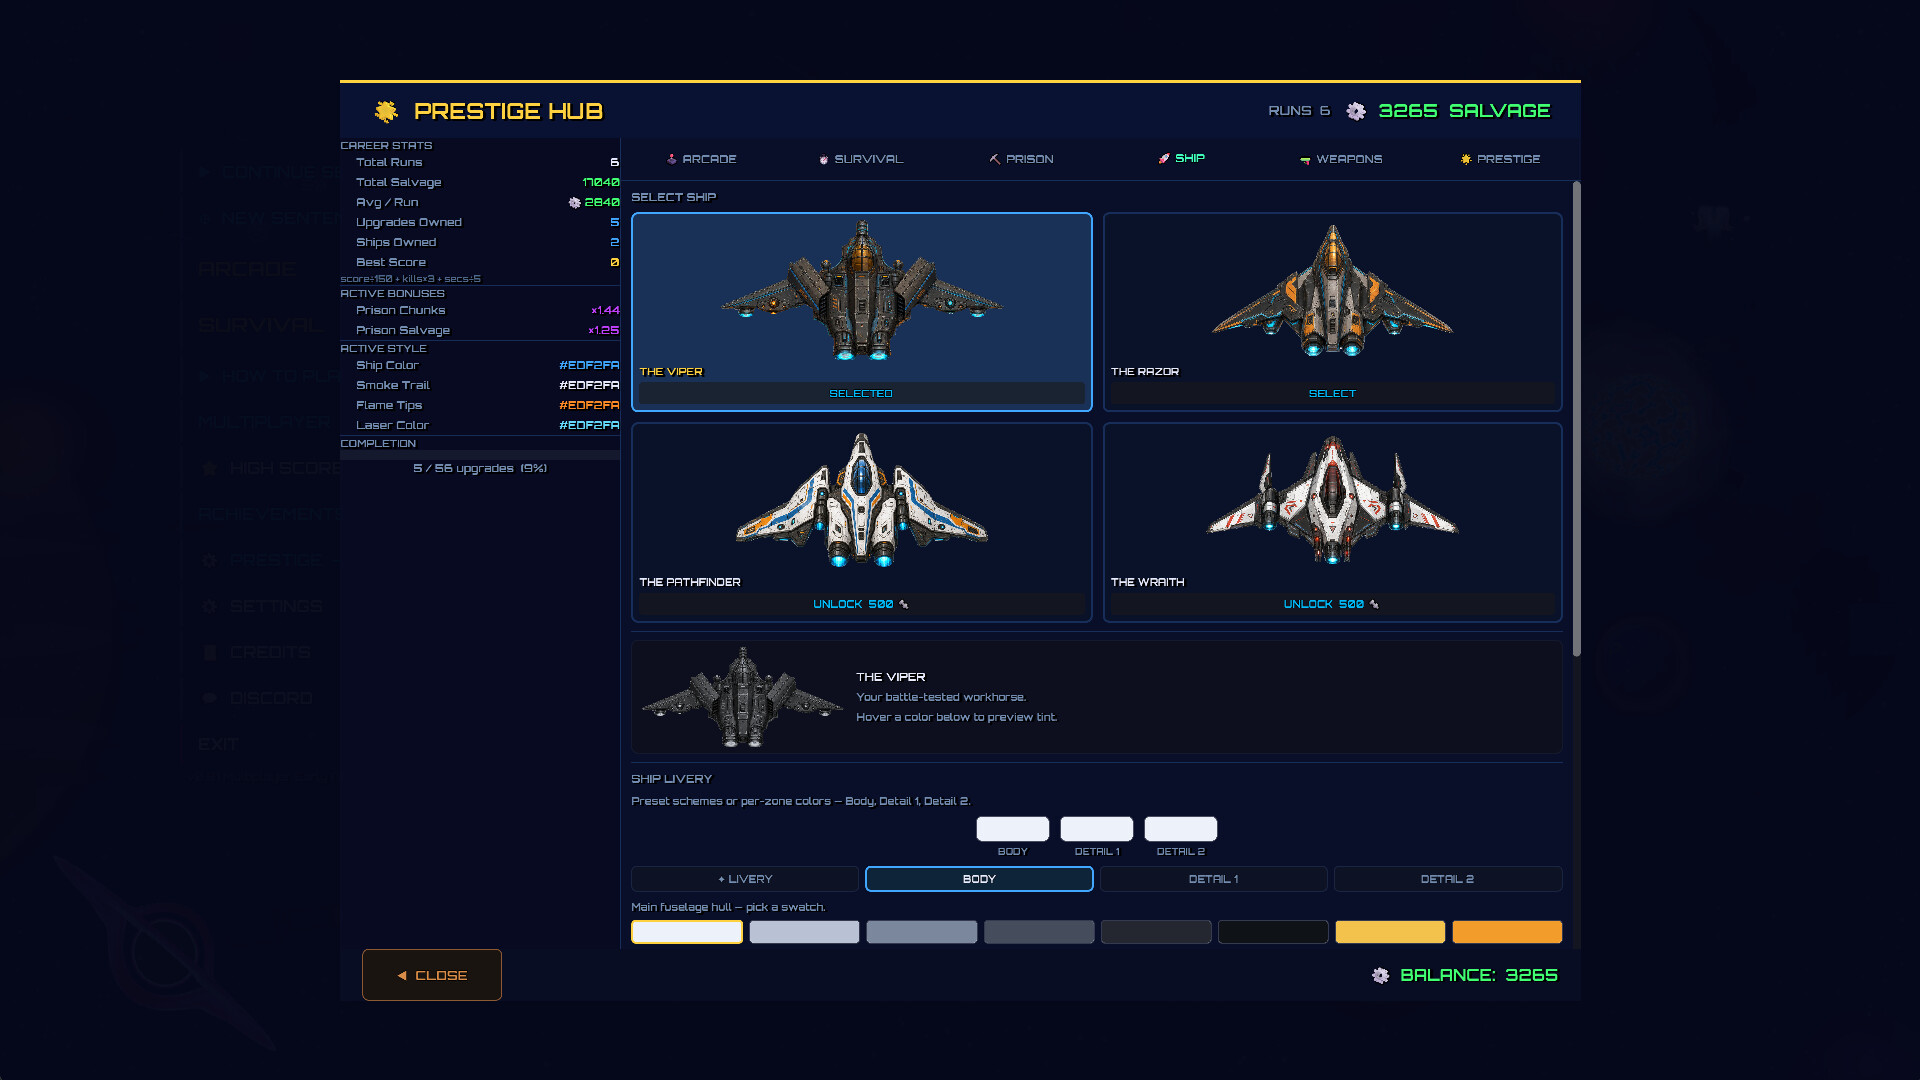Click the joystick icon on Arcade tab
The image size is (1920, 1080).
point(672,159)
